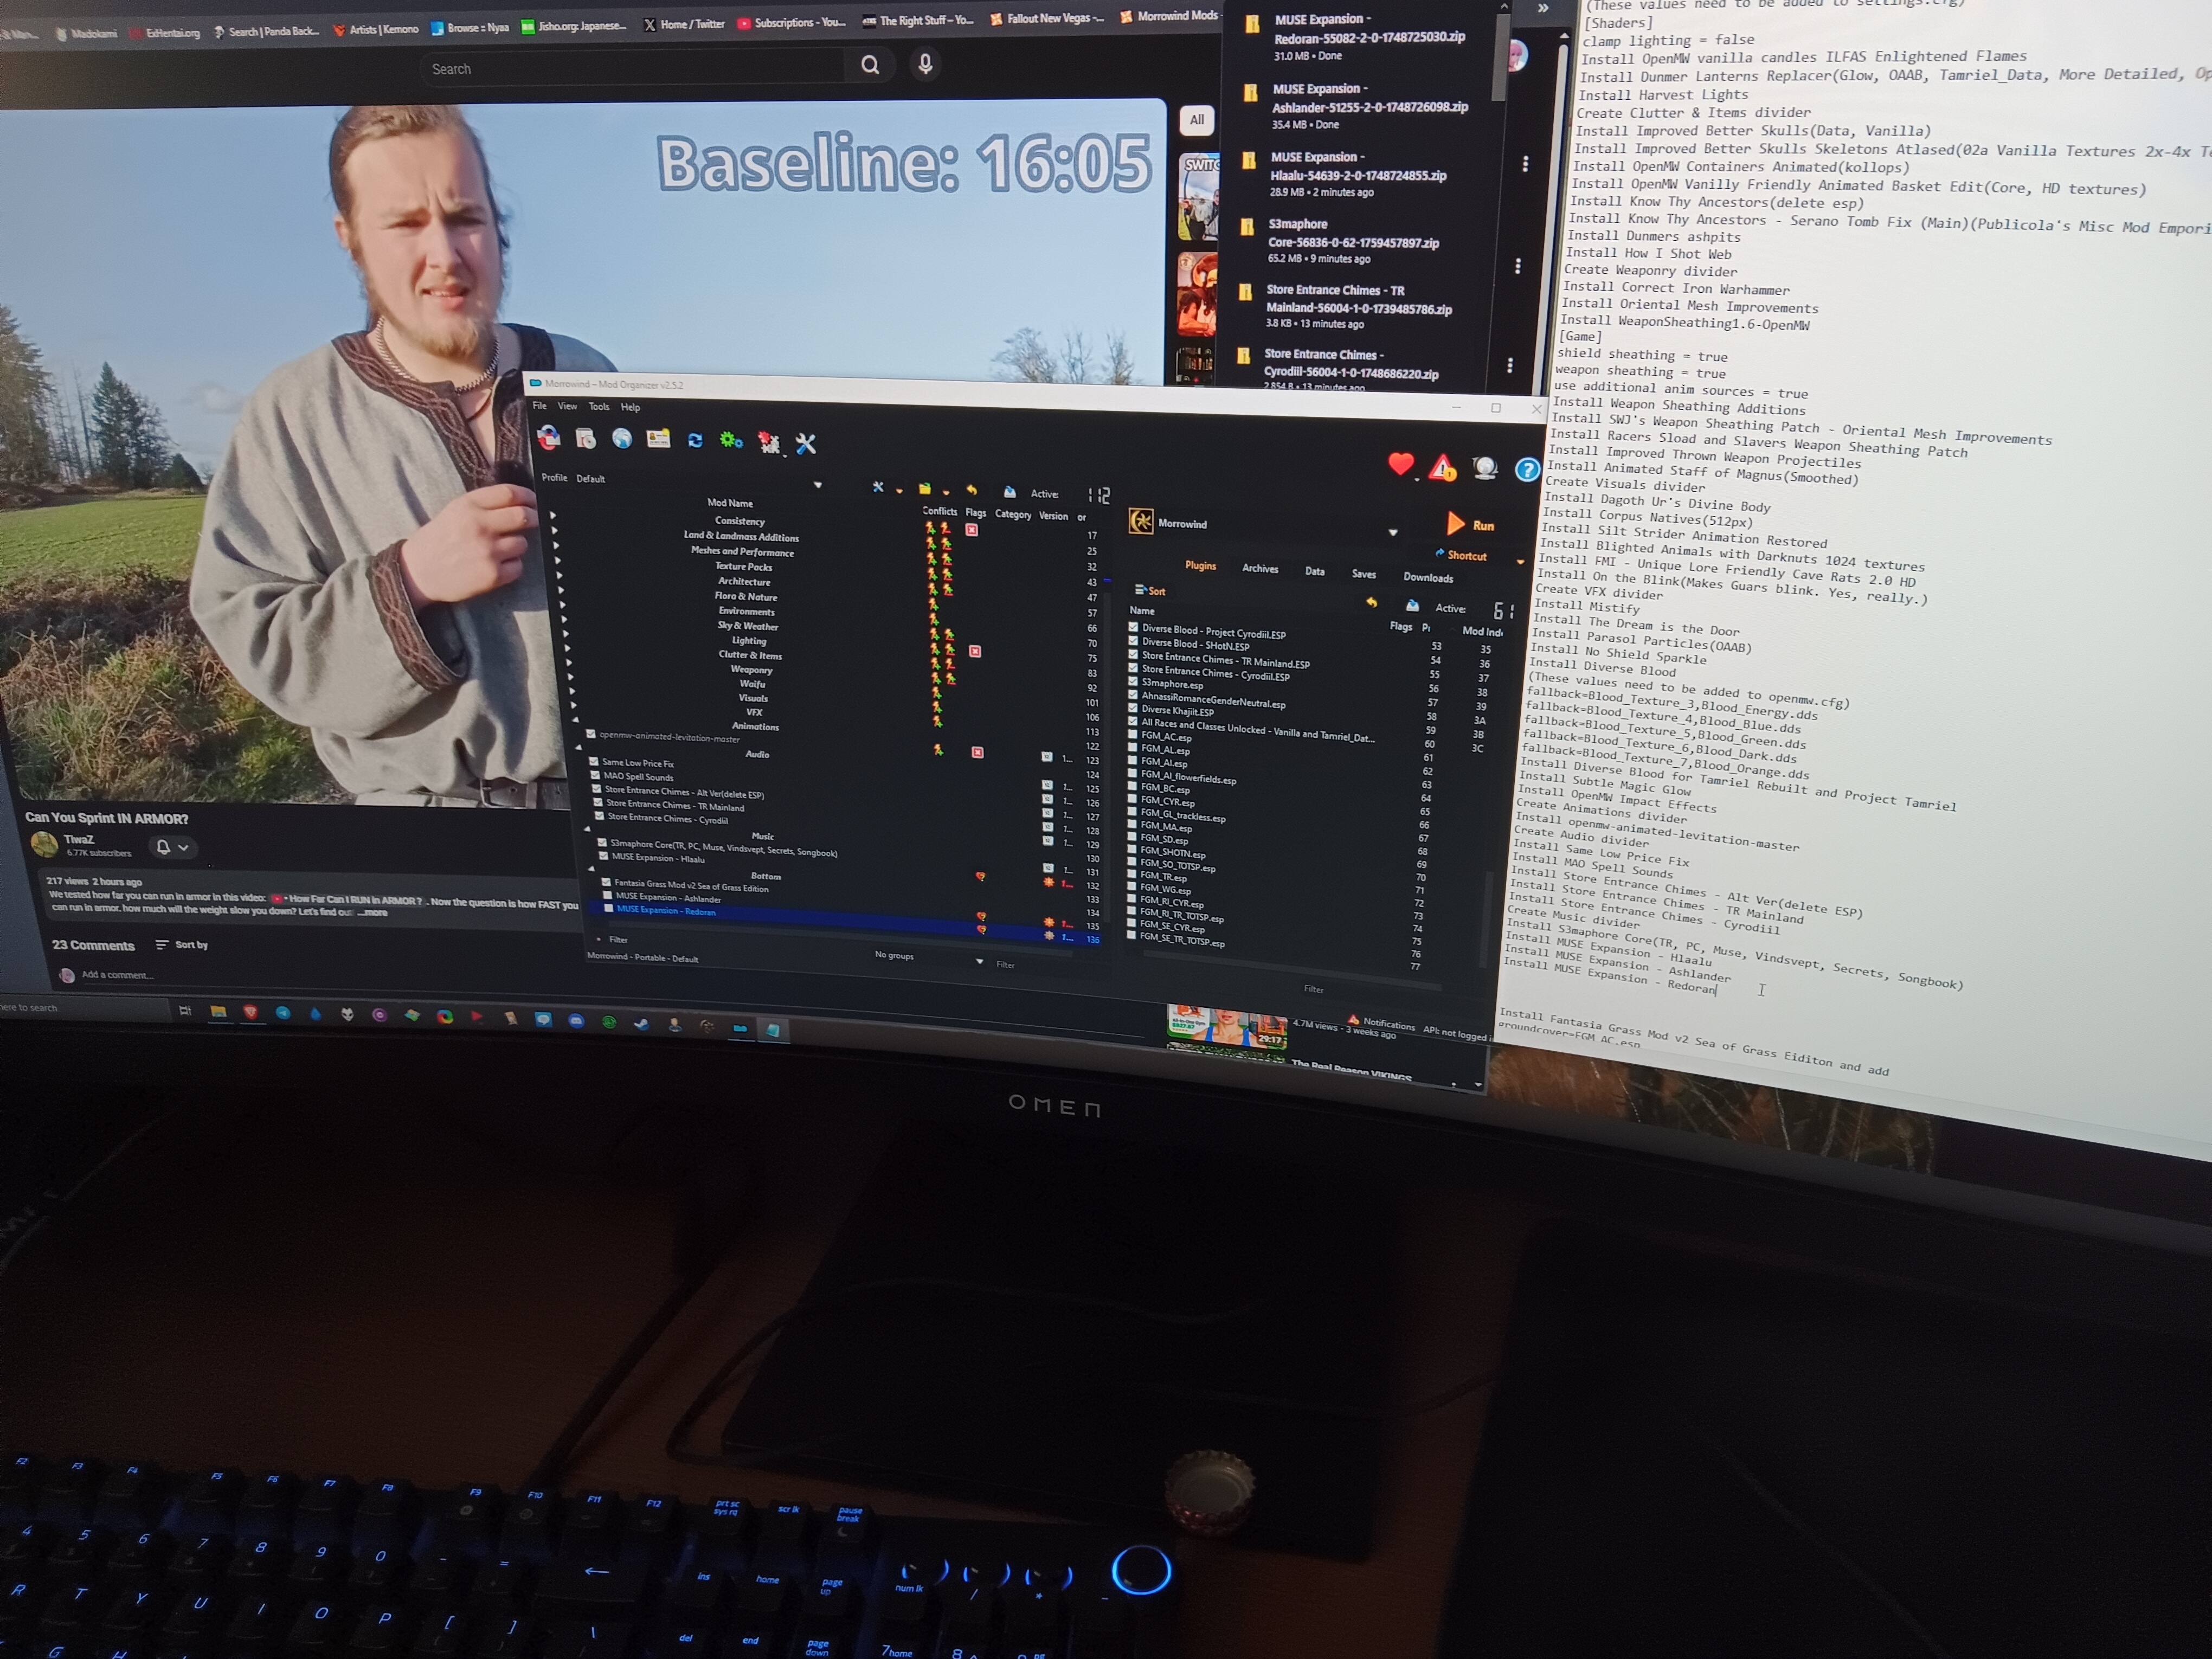Open the Profiles ID card icon

pos(658,440)
